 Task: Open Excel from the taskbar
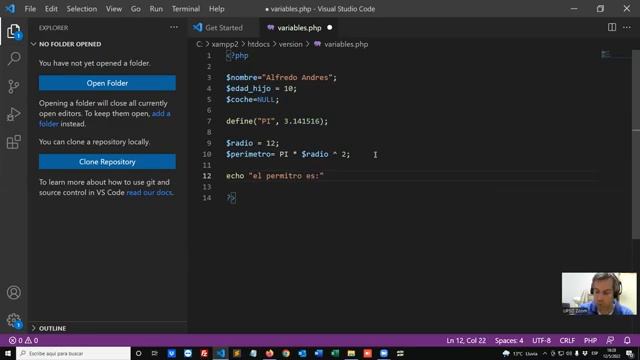[335, 353]
